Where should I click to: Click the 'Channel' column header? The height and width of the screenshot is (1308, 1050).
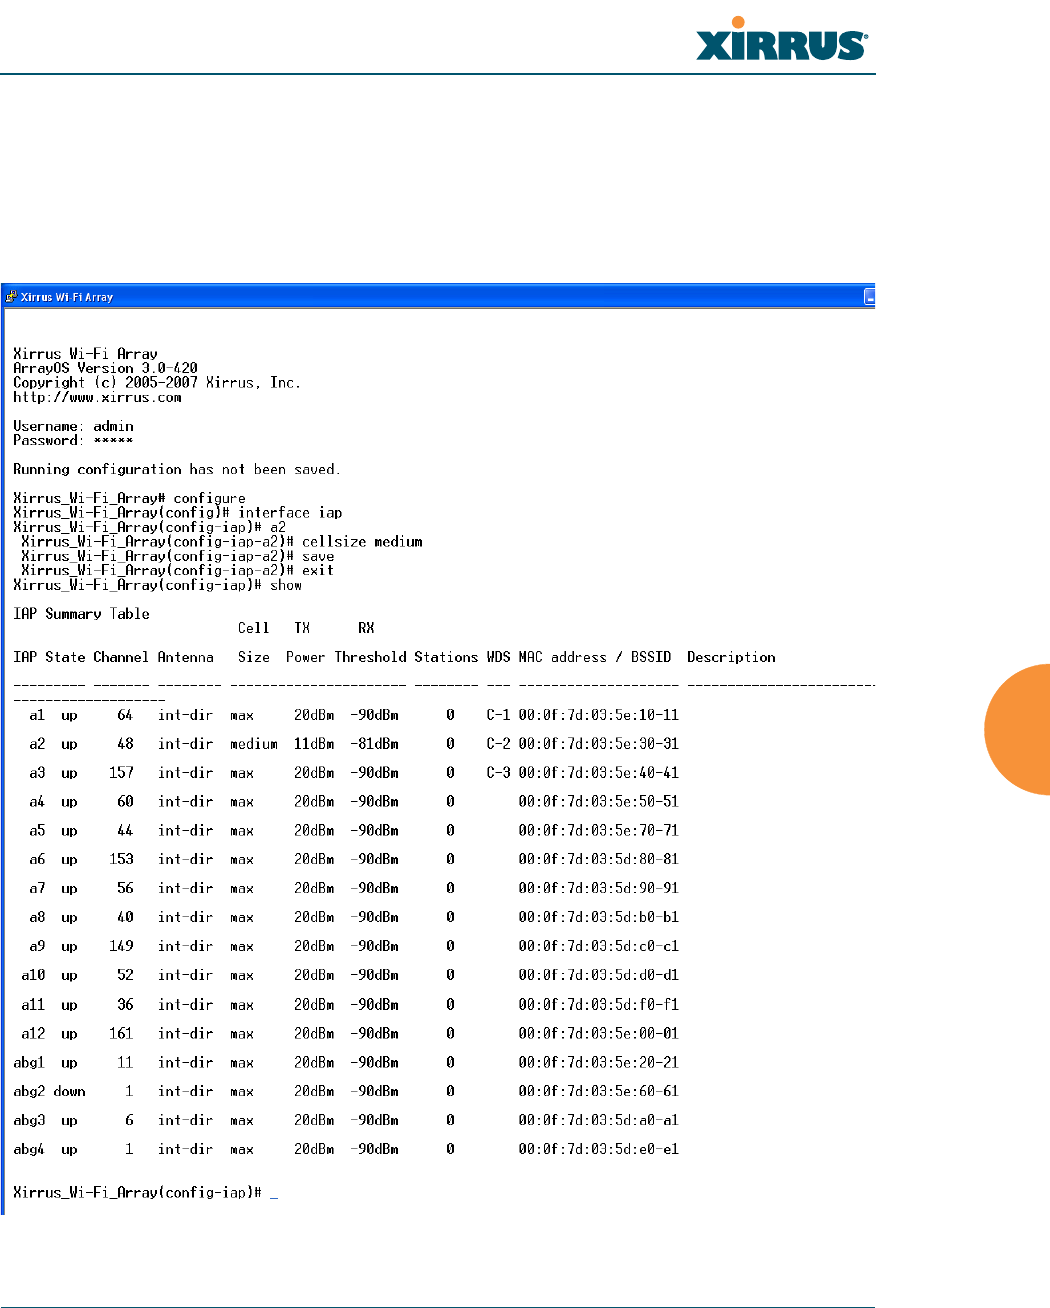(x=121, y=657)
